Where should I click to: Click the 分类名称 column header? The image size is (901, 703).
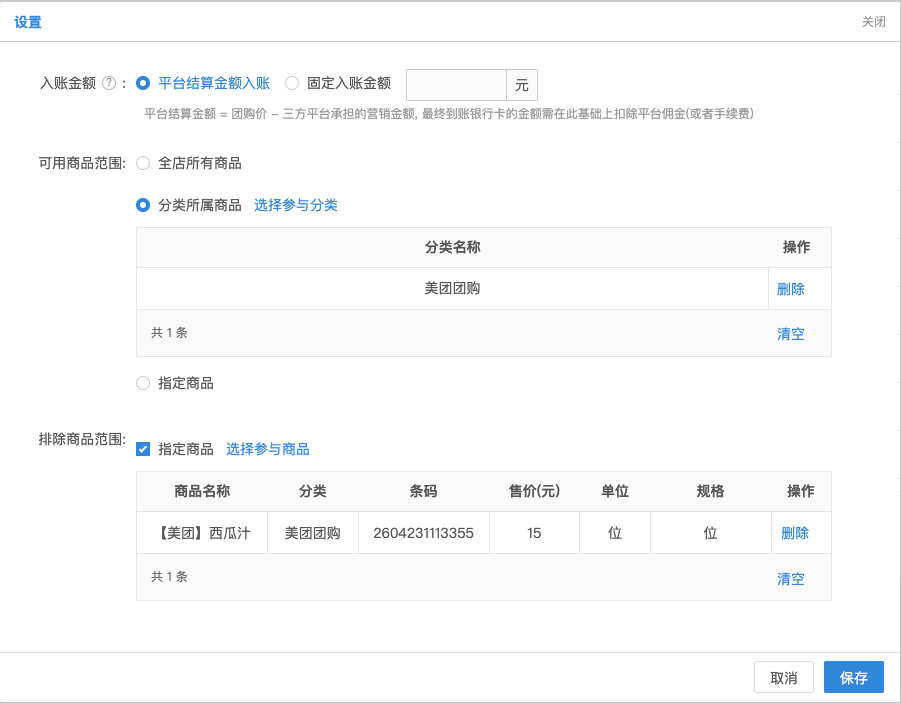452,247
